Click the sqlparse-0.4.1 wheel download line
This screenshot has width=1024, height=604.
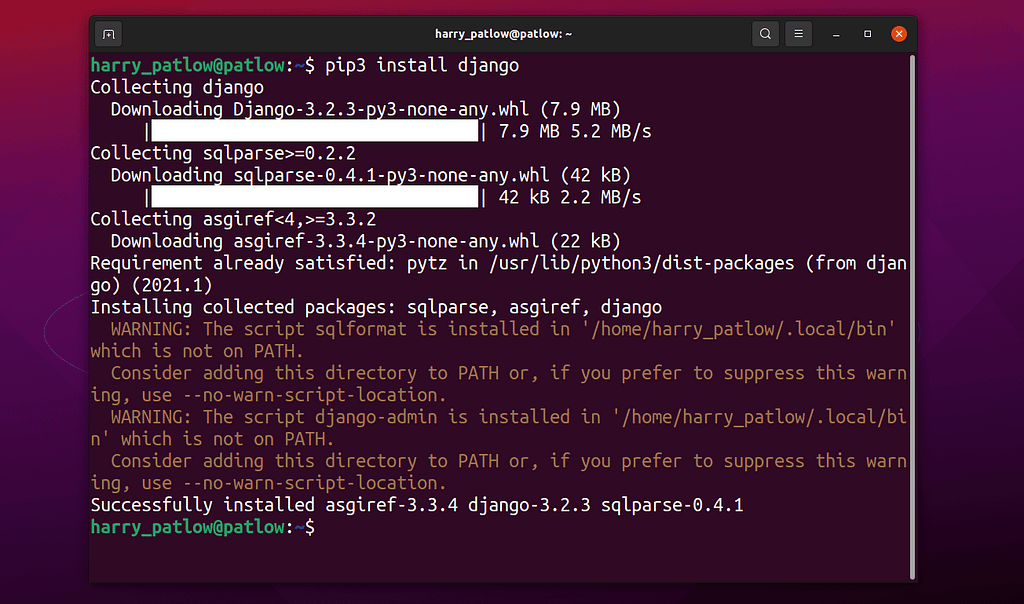point(370,175)
